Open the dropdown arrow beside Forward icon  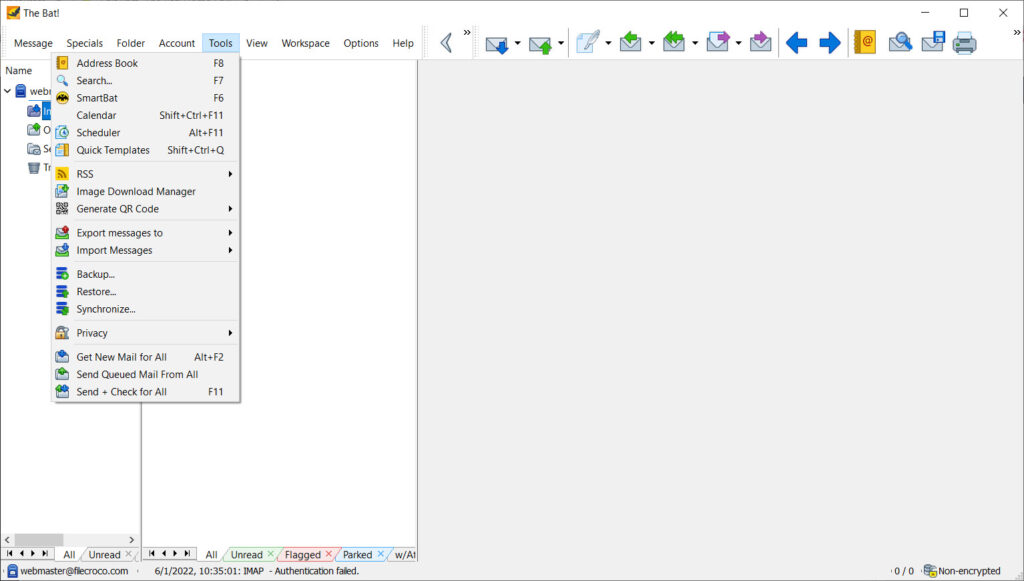[x=739, y=43]
